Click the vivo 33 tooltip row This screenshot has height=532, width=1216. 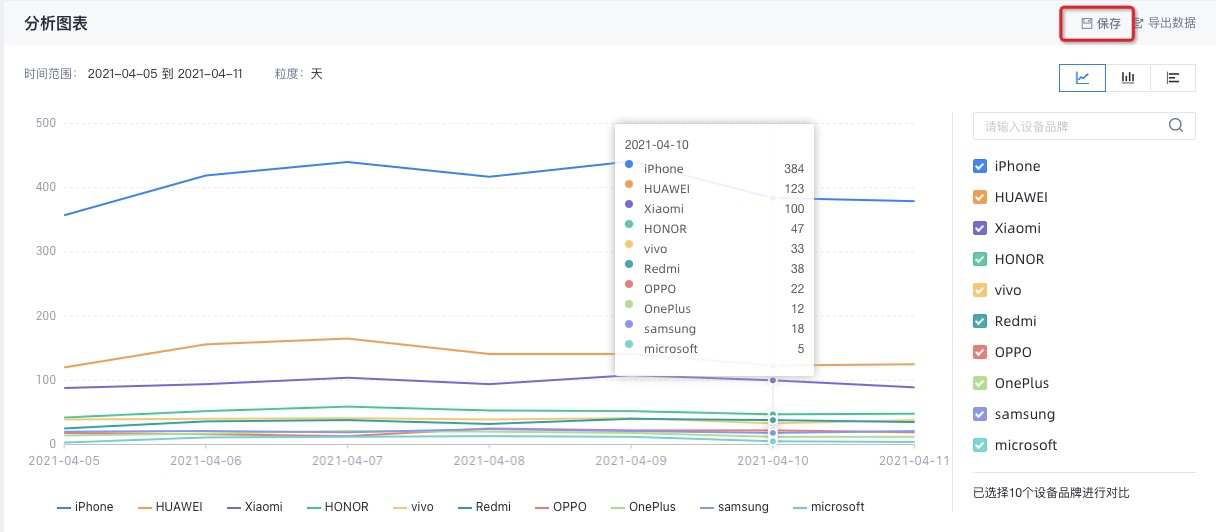pyautogui.click(x=714, y=249)
